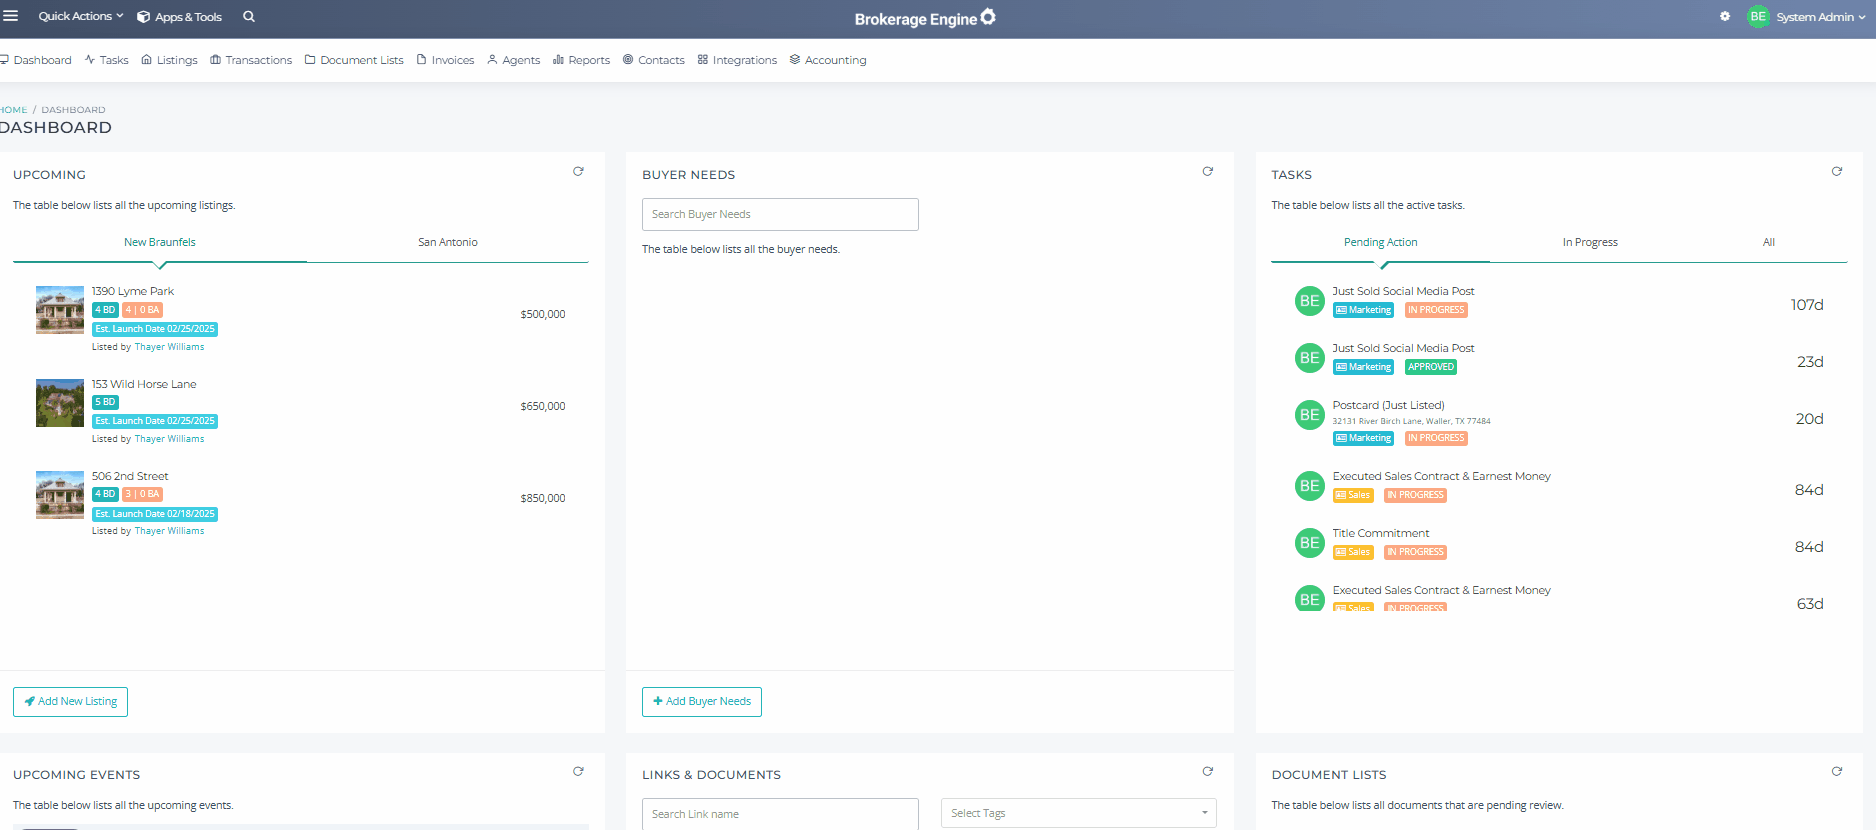This screenshot has width=1876, height=830.
Task: Switch to San Antonio tab
Action: tap(448, 242)
